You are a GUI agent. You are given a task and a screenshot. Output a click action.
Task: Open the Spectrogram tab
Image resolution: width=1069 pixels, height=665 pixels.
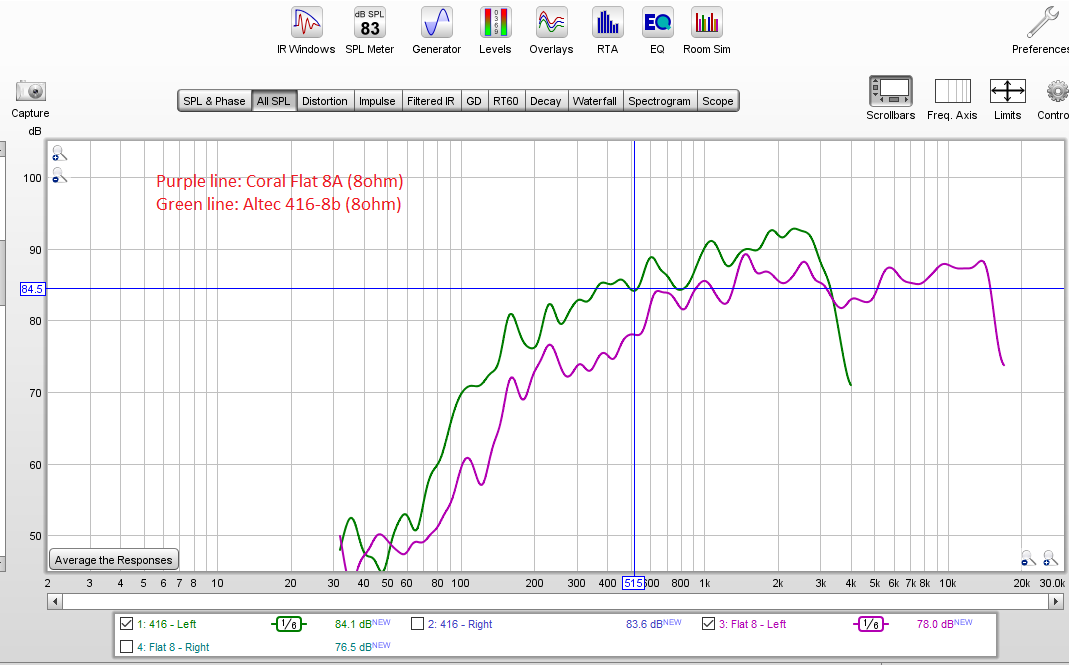pos(659,101)
